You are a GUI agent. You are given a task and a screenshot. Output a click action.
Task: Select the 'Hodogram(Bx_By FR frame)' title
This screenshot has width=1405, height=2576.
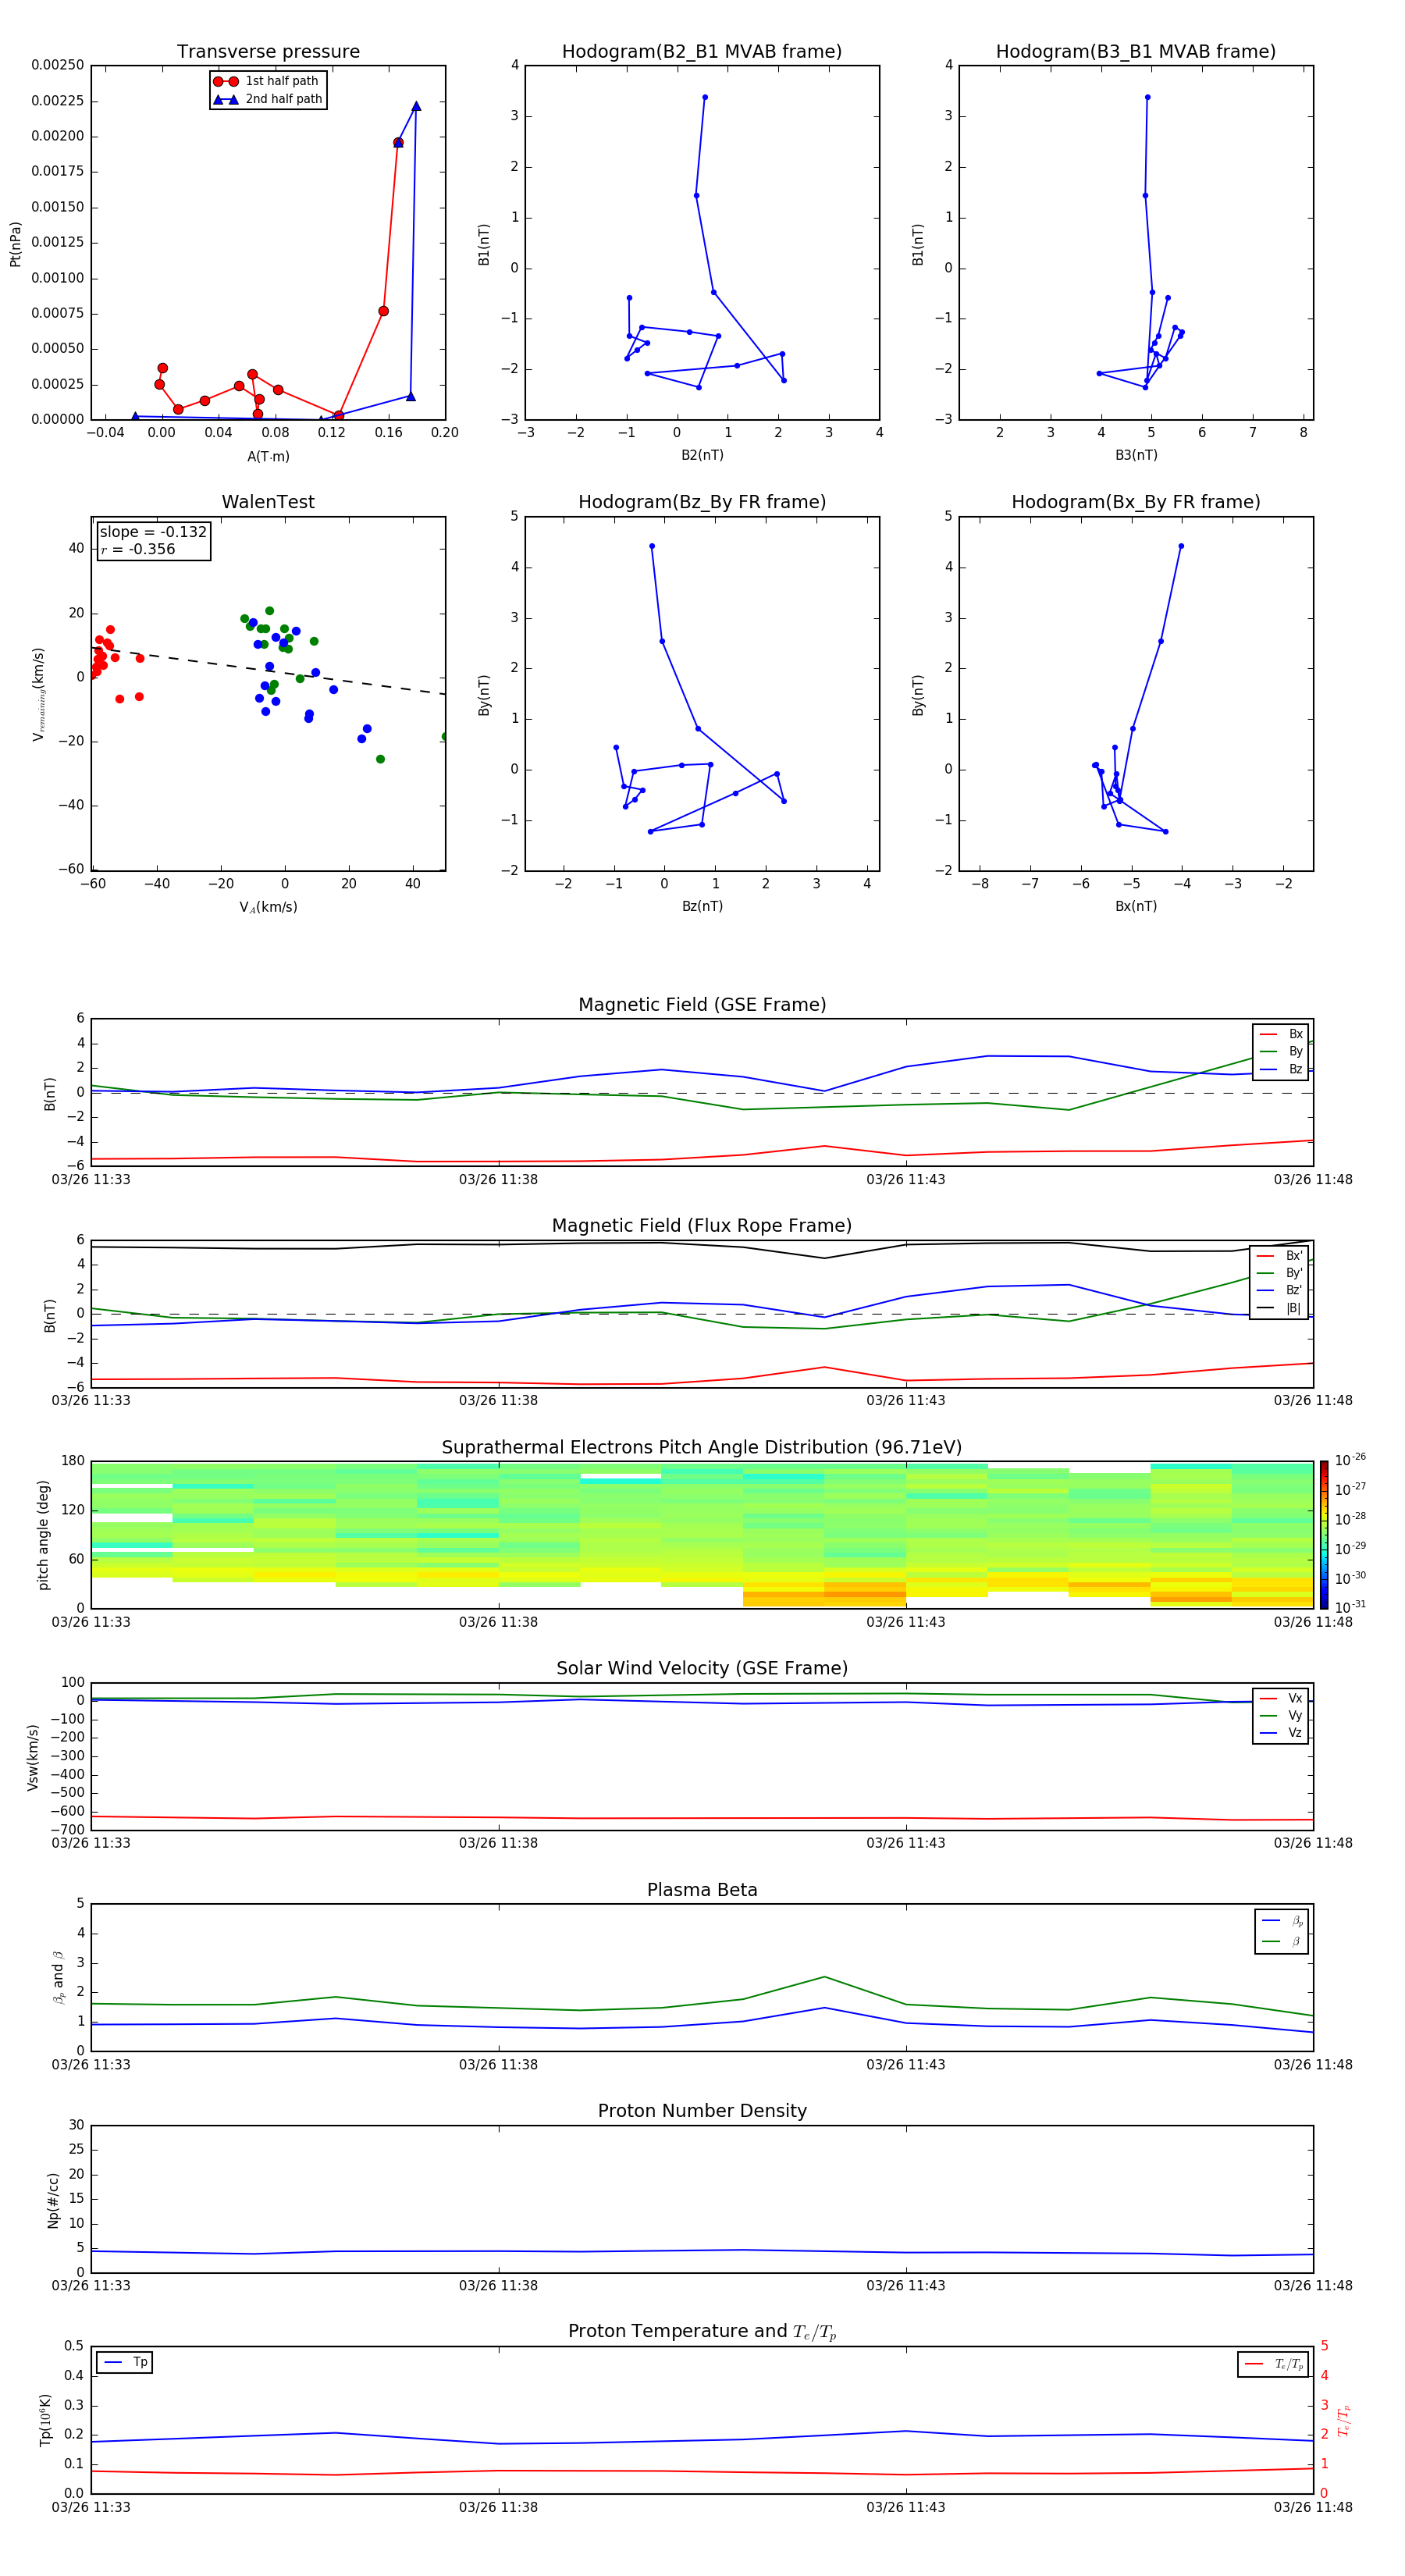pyautogui.click(x=1136, y=502)
